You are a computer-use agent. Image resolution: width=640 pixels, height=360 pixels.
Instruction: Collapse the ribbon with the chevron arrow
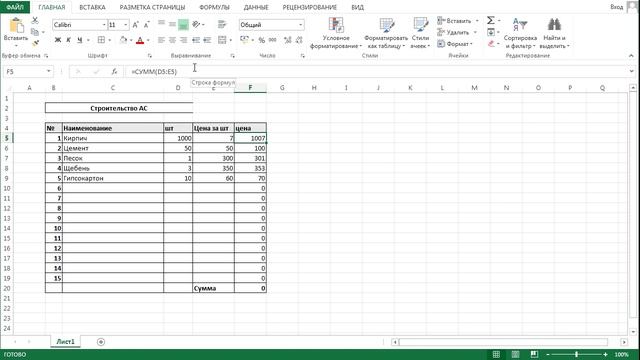click(631, 56)
